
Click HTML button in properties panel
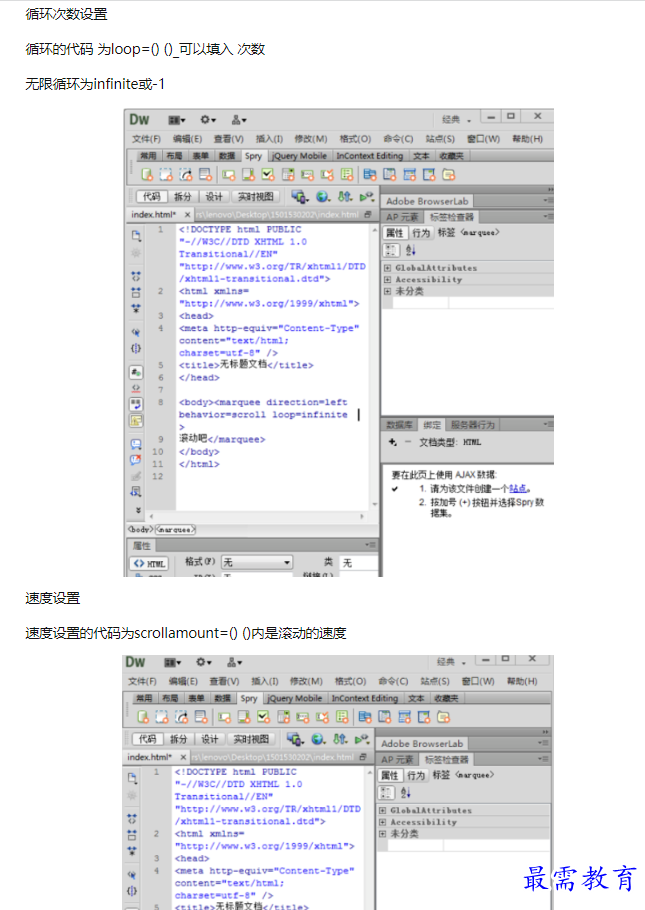(x=149, y=563)
